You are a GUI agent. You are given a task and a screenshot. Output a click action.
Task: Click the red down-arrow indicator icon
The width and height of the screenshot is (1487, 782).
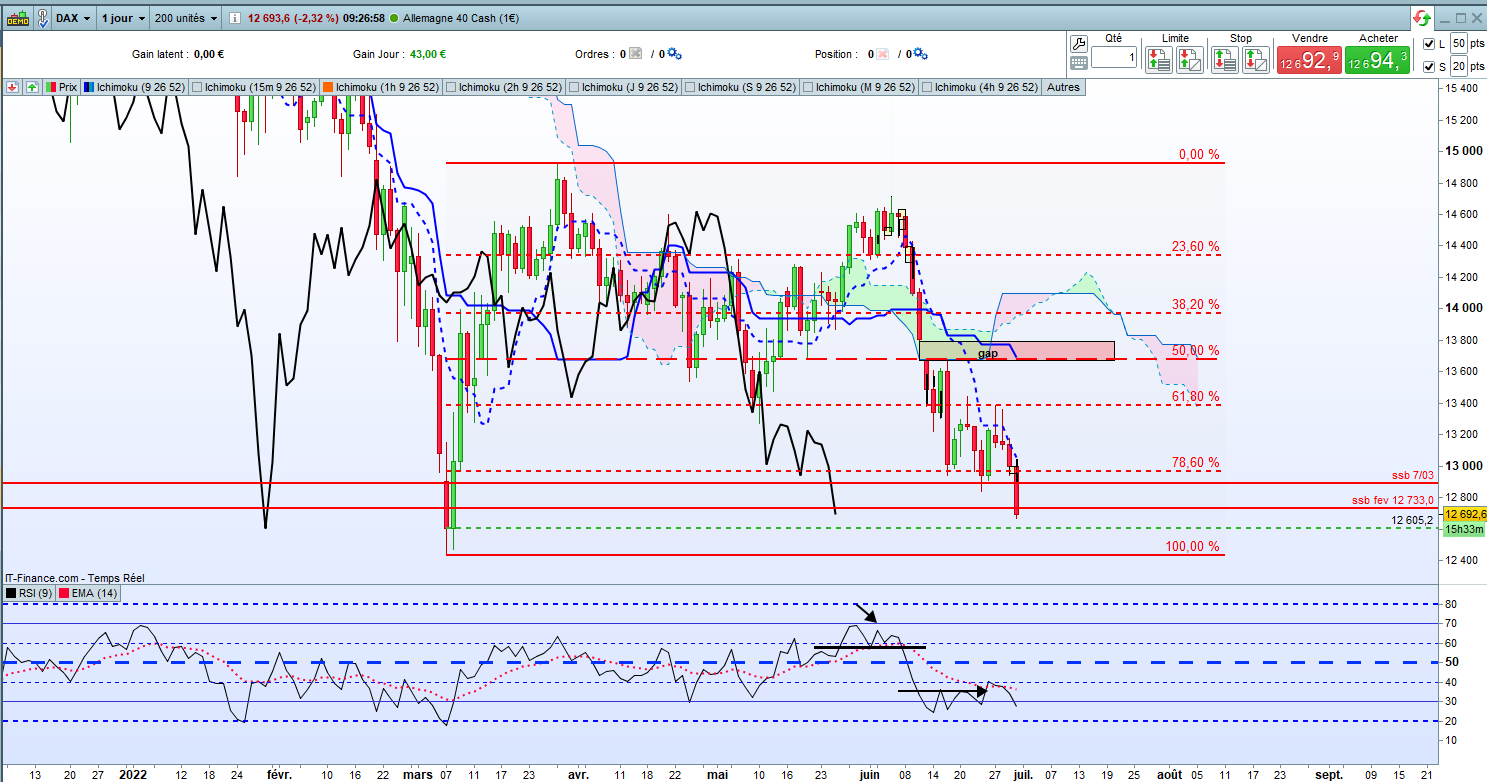12,87
